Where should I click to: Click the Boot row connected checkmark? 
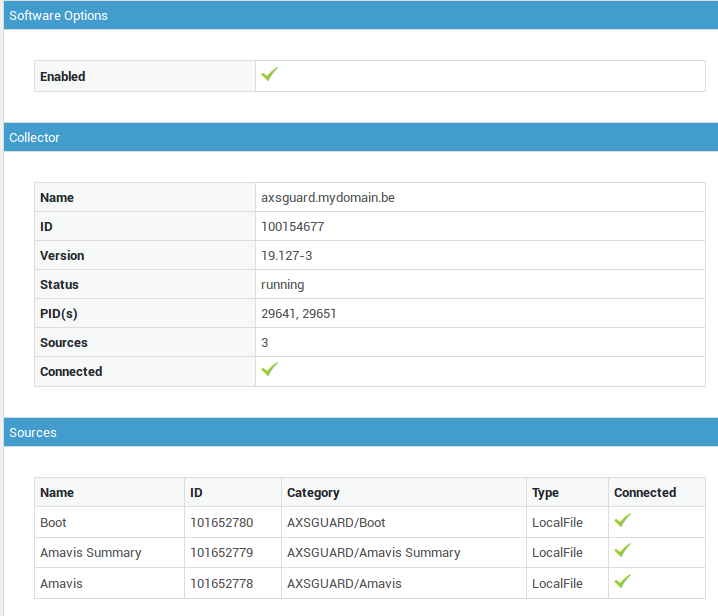pos(623,520)
